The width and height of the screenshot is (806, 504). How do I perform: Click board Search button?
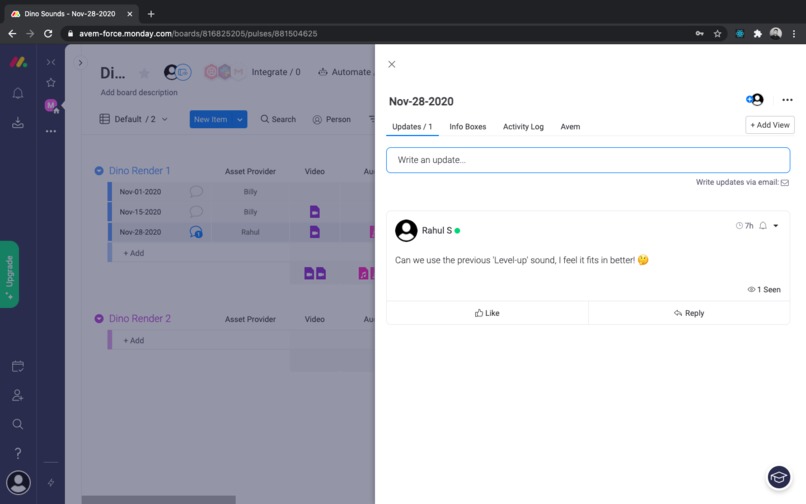278,119
